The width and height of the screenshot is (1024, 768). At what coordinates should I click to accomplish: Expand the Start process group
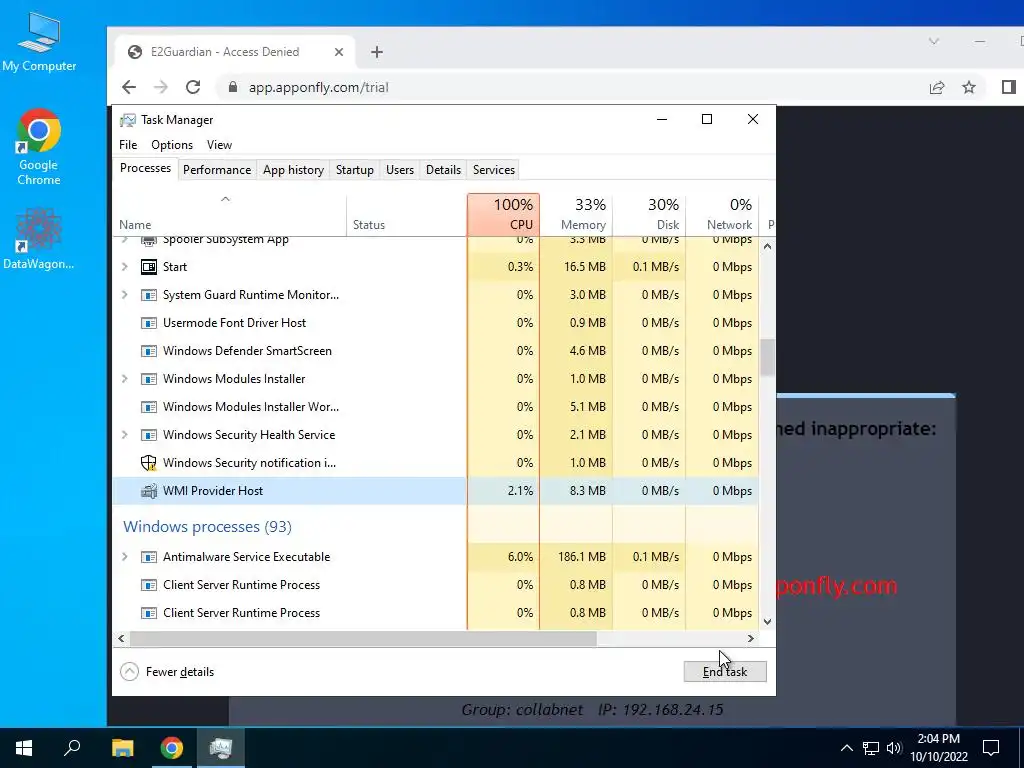click(125, 266)
